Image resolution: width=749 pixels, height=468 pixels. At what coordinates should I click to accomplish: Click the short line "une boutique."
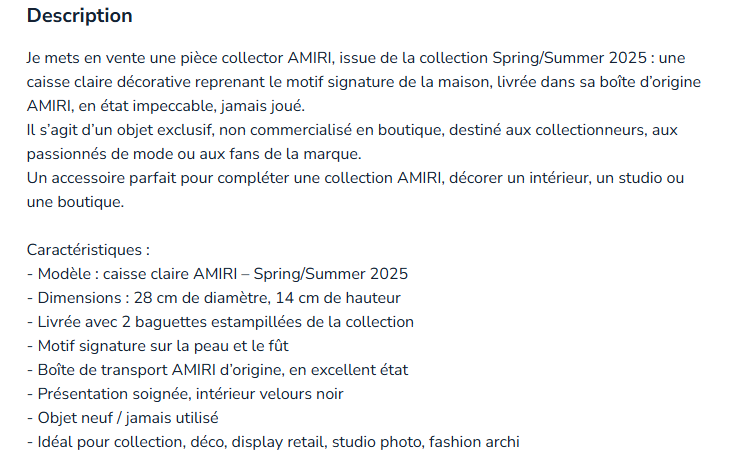pyautogui.click(x=76, y=202)
